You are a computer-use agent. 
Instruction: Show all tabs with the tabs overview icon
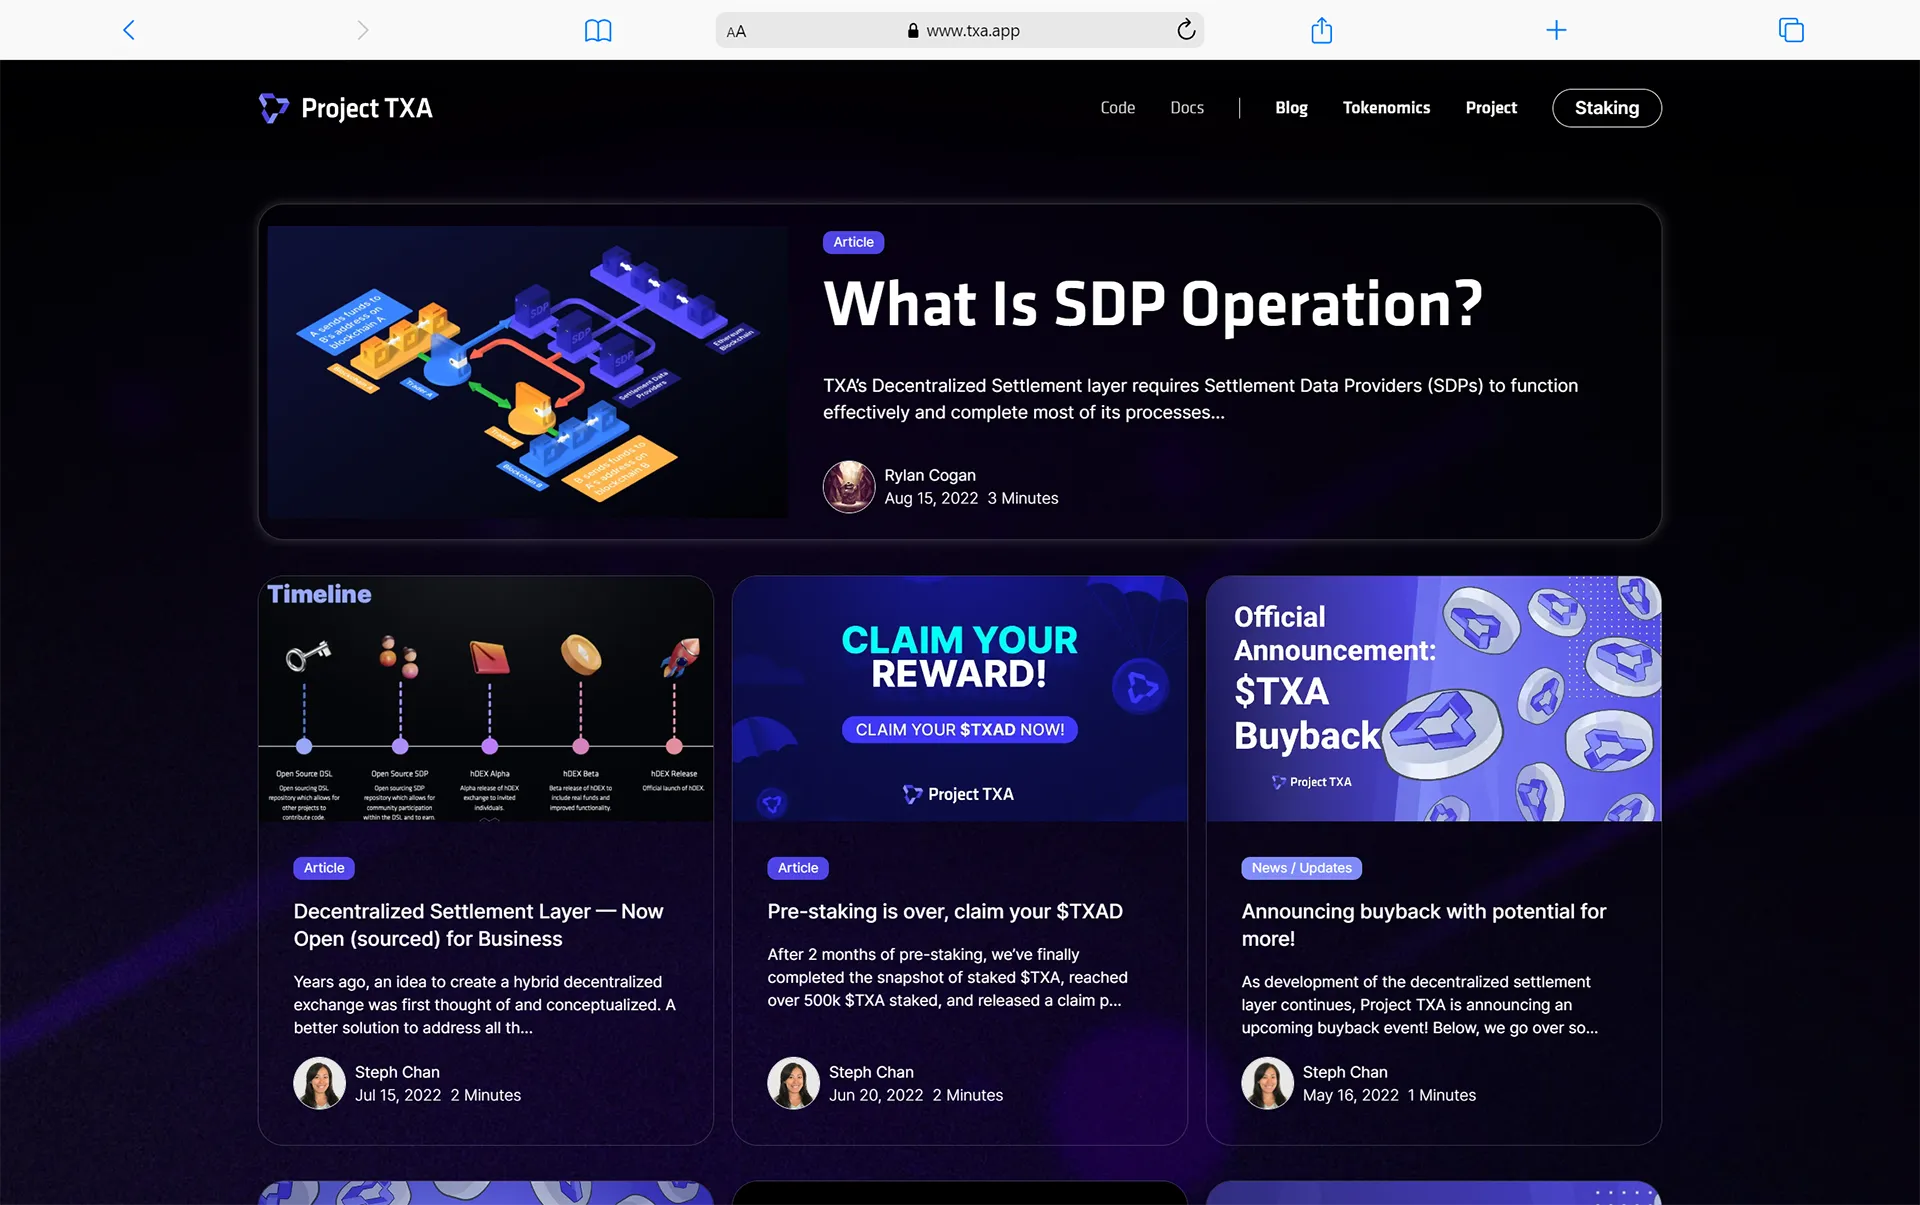(x=1791, y=30)
